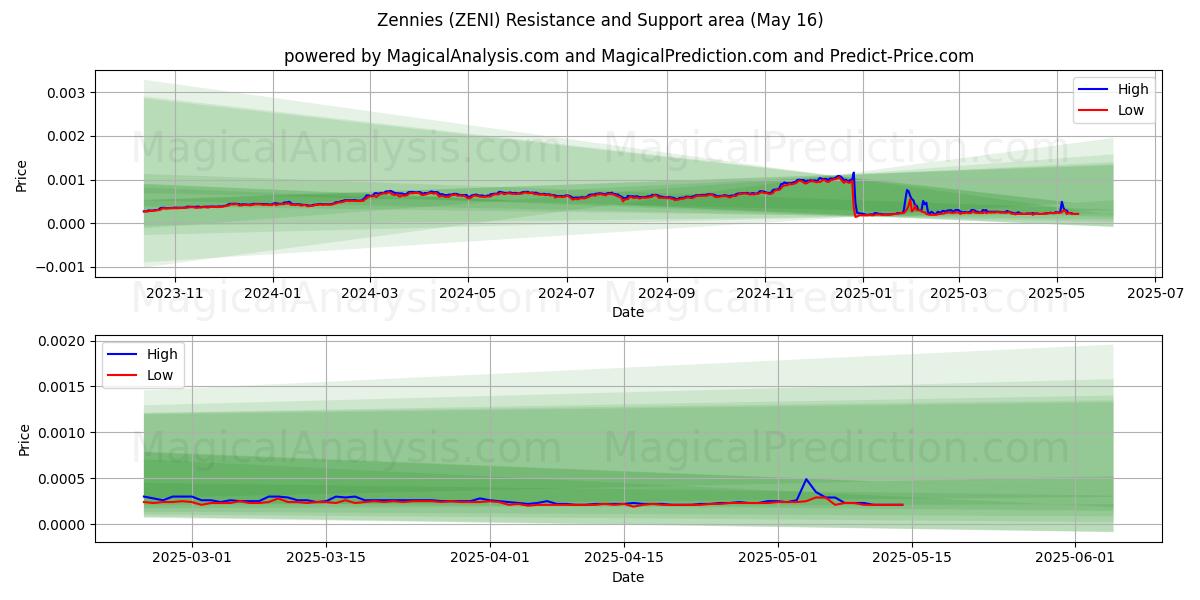Image resolution: width=1200 pixels, height=600 pixels.
Task: Click the 'Price' y-axis label of the top chart
Action: tap(22, 175)
